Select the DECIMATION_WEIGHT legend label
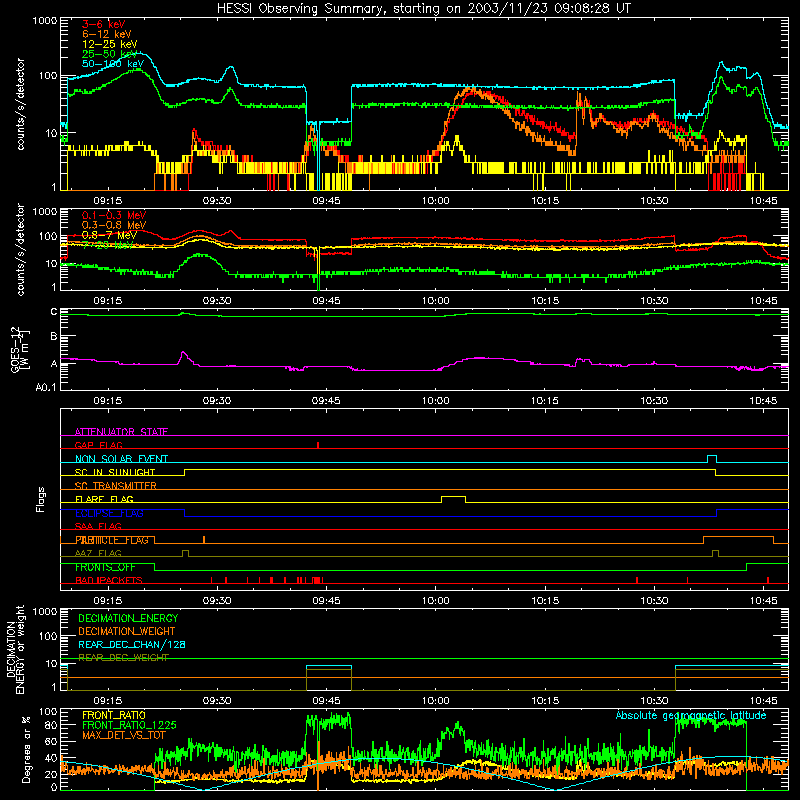The width and height of the screenshot is (800, 800). click(x=127, y=631)
